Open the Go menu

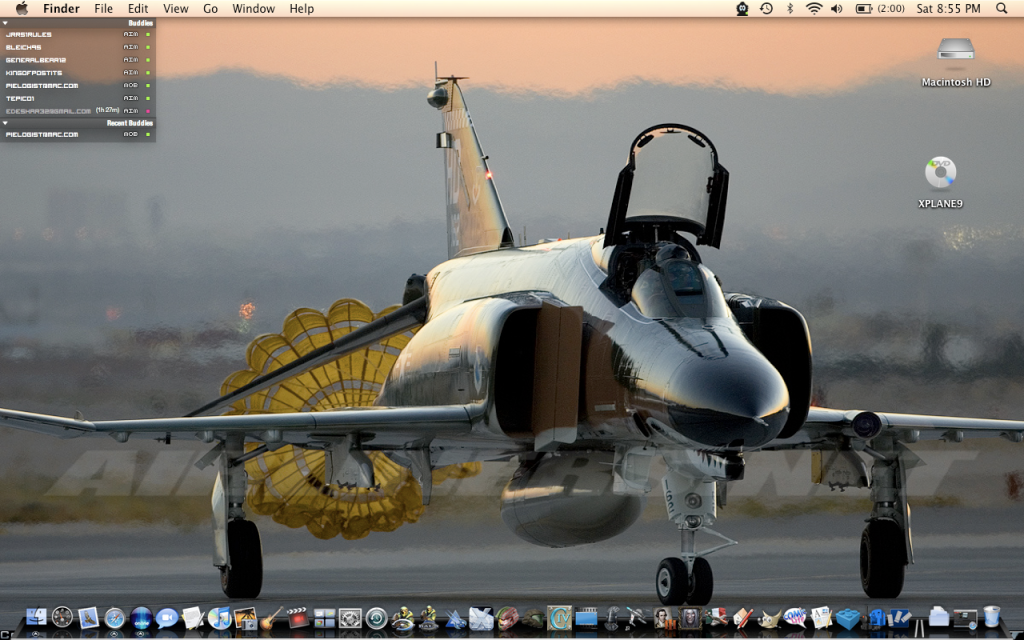tap(210, 8)
